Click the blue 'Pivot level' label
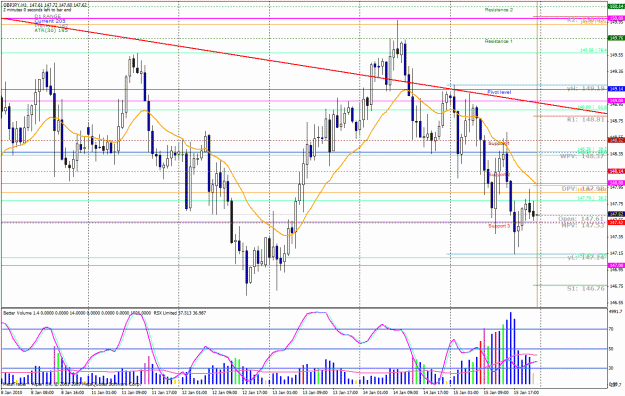The height and width of the screenshot is (396, 625). click(x=499, y=92)
